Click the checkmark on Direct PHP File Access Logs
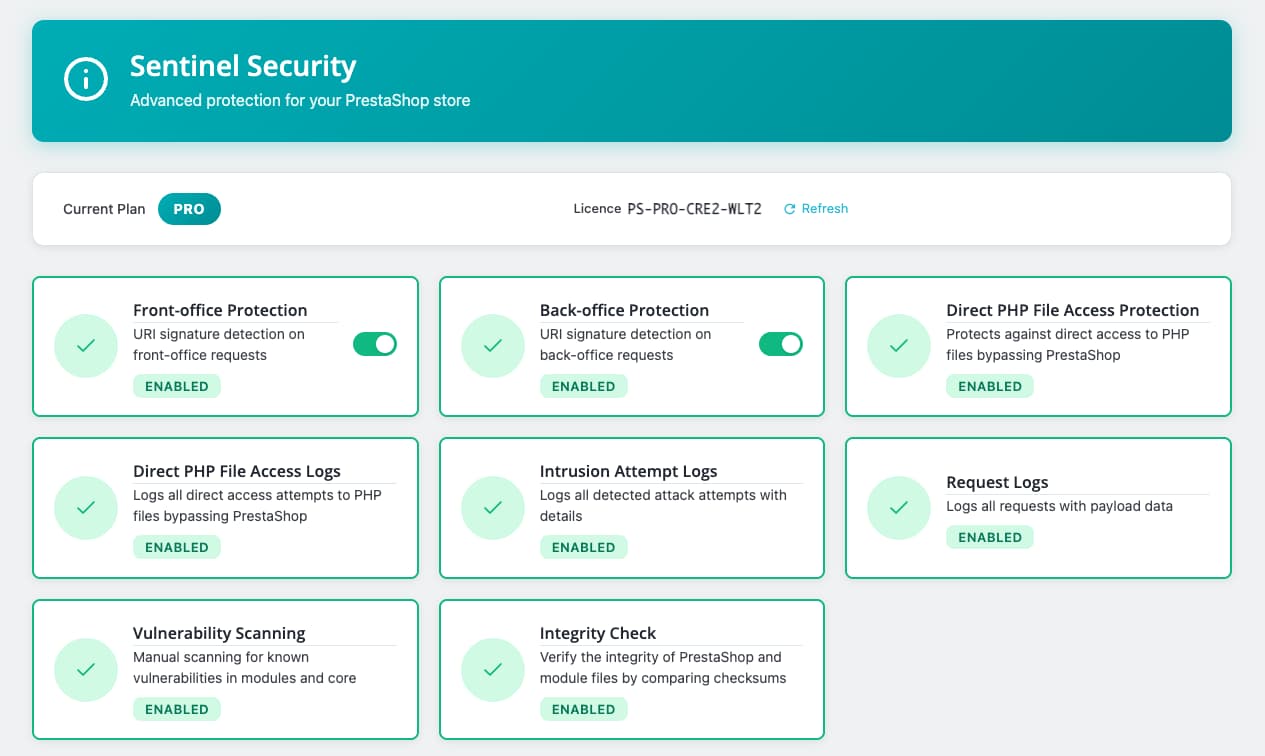1265x756 pixels. tap(85, 507)
